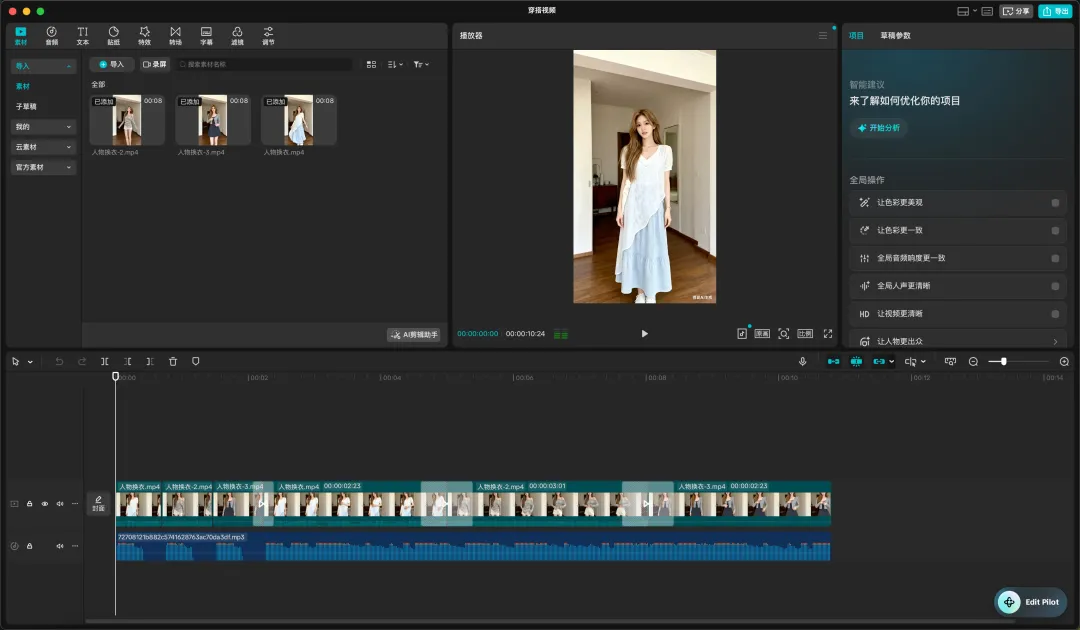Open the 滤镜 (Filters) panel icon

[x=237, y=35]
